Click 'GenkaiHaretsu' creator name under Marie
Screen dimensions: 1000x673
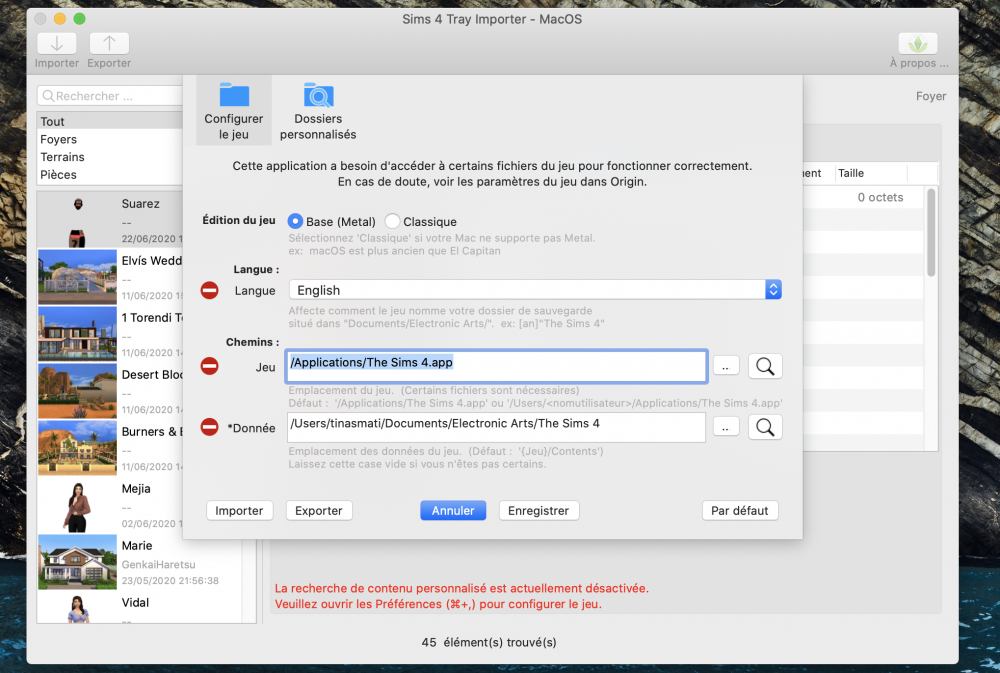(158, 565)
